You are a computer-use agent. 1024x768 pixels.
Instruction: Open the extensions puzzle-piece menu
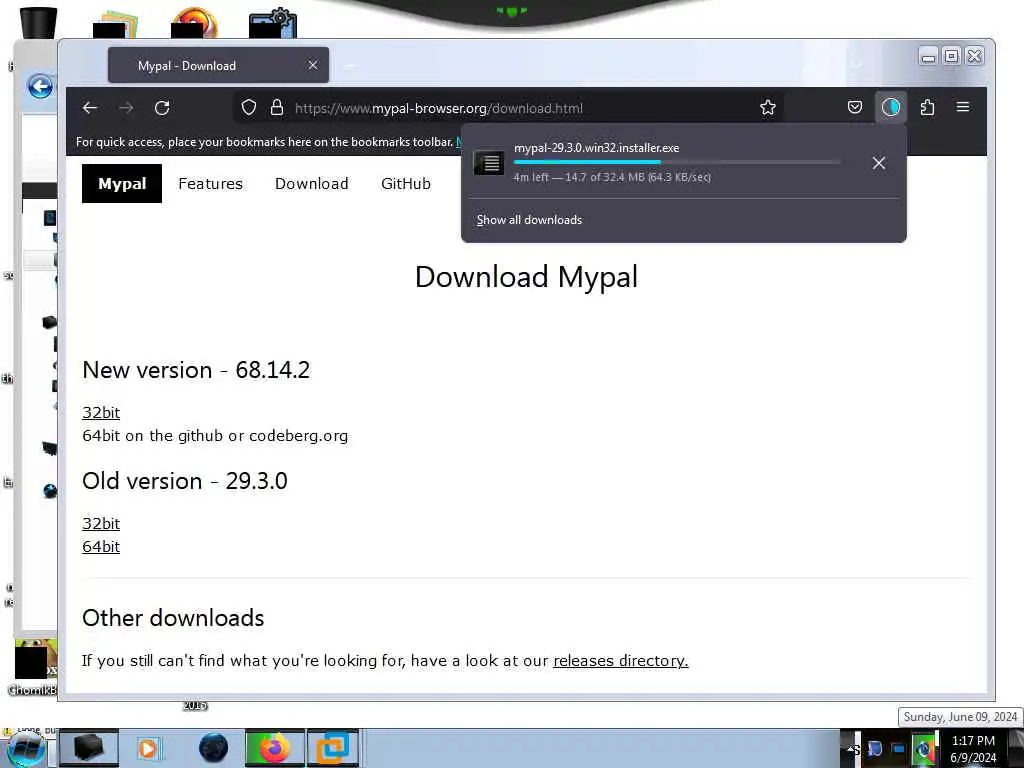pyautogui.click(x=927, y=107)
